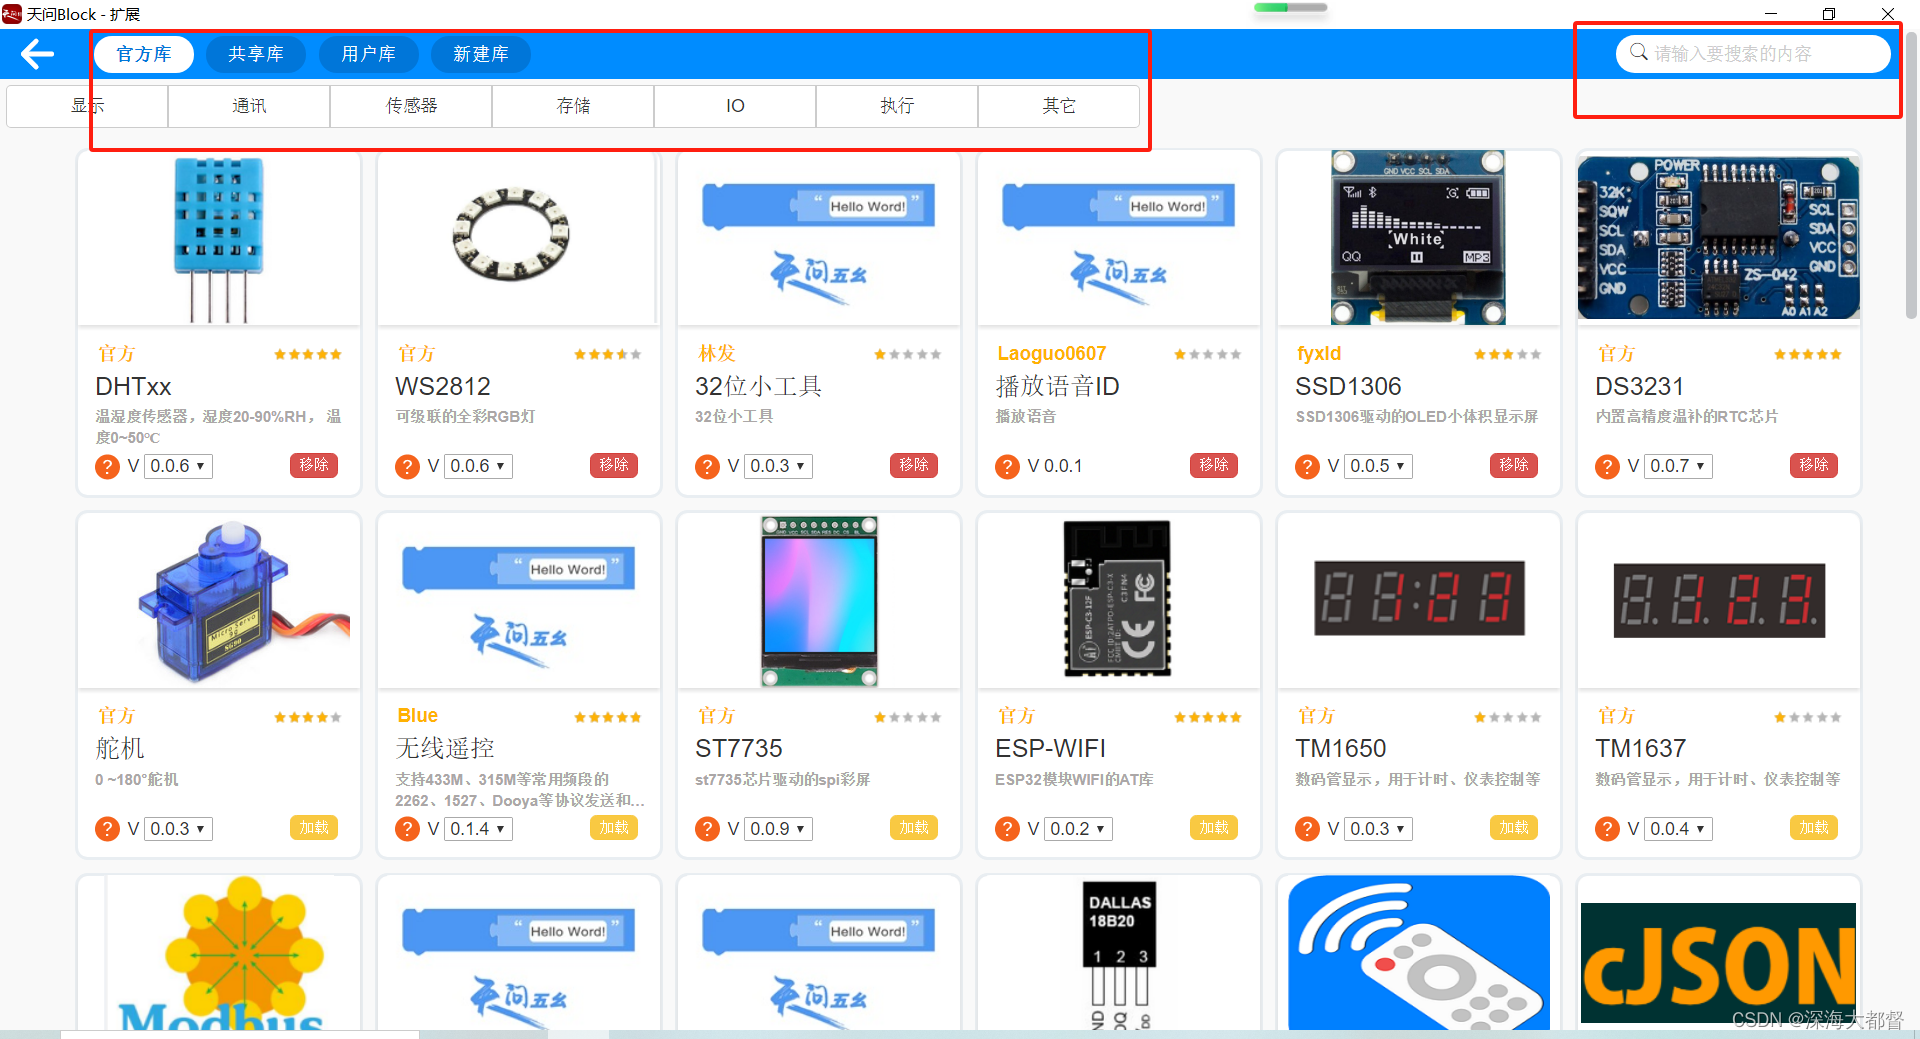Open help icon for ST7735
This screenshot has height=1039, width=1920.
coord(707,829)
